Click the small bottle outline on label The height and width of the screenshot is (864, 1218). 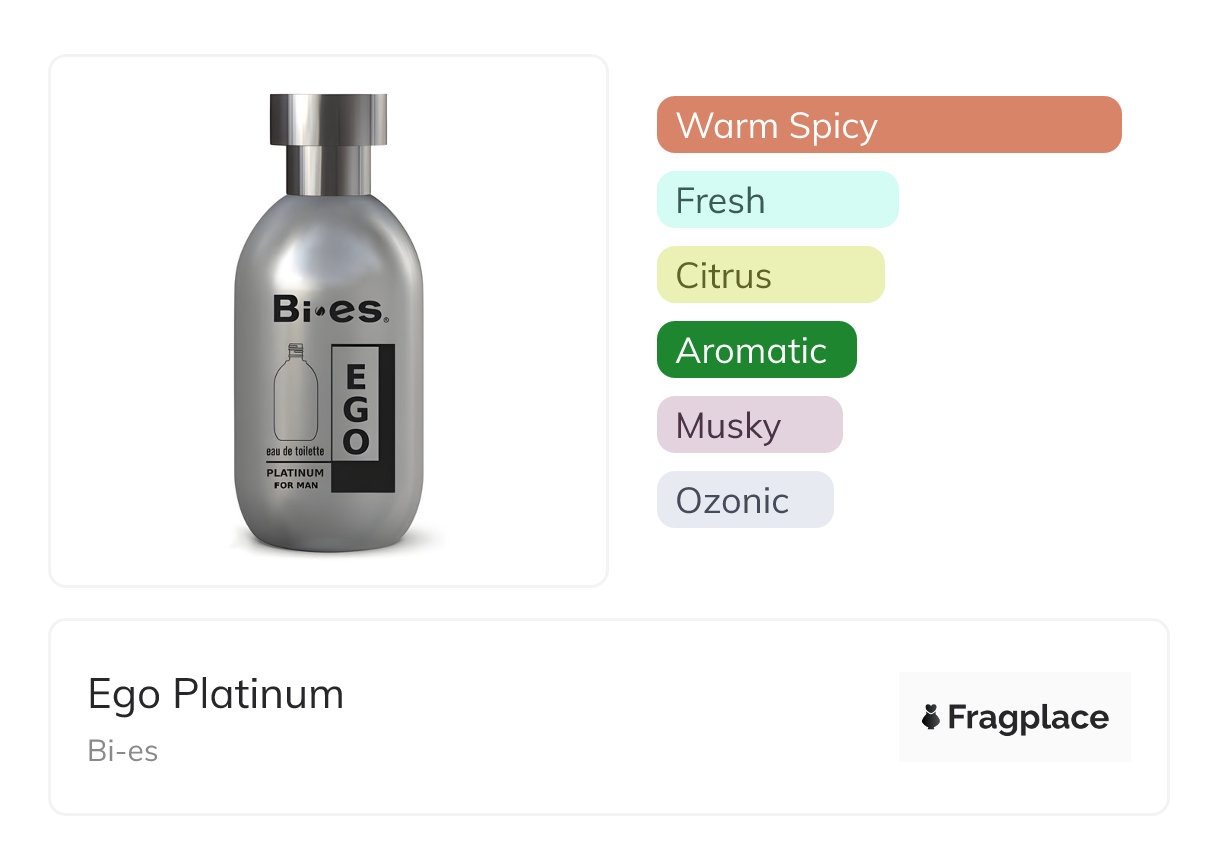point(296,395)
